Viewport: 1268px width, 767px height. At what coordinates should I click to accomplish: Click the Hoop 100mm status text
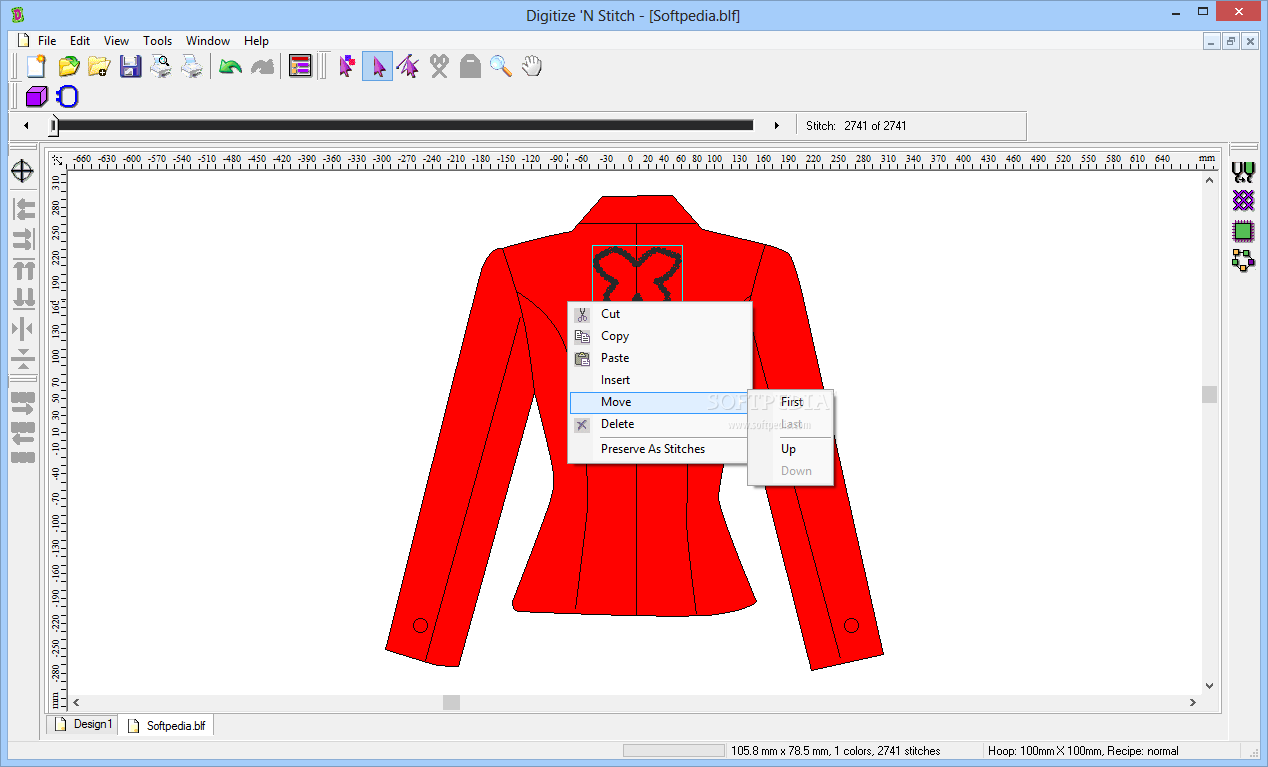pos(1083,751)
